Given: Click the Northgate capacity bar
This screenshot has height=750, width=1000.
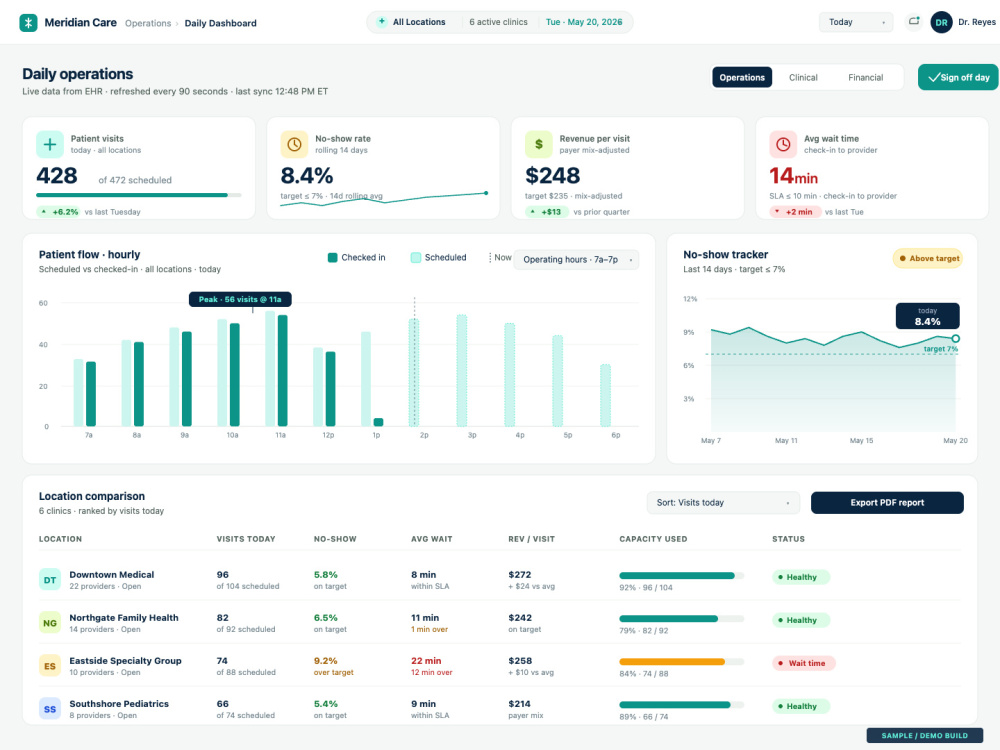Looking at the screenshot, I should coord(682,619).
